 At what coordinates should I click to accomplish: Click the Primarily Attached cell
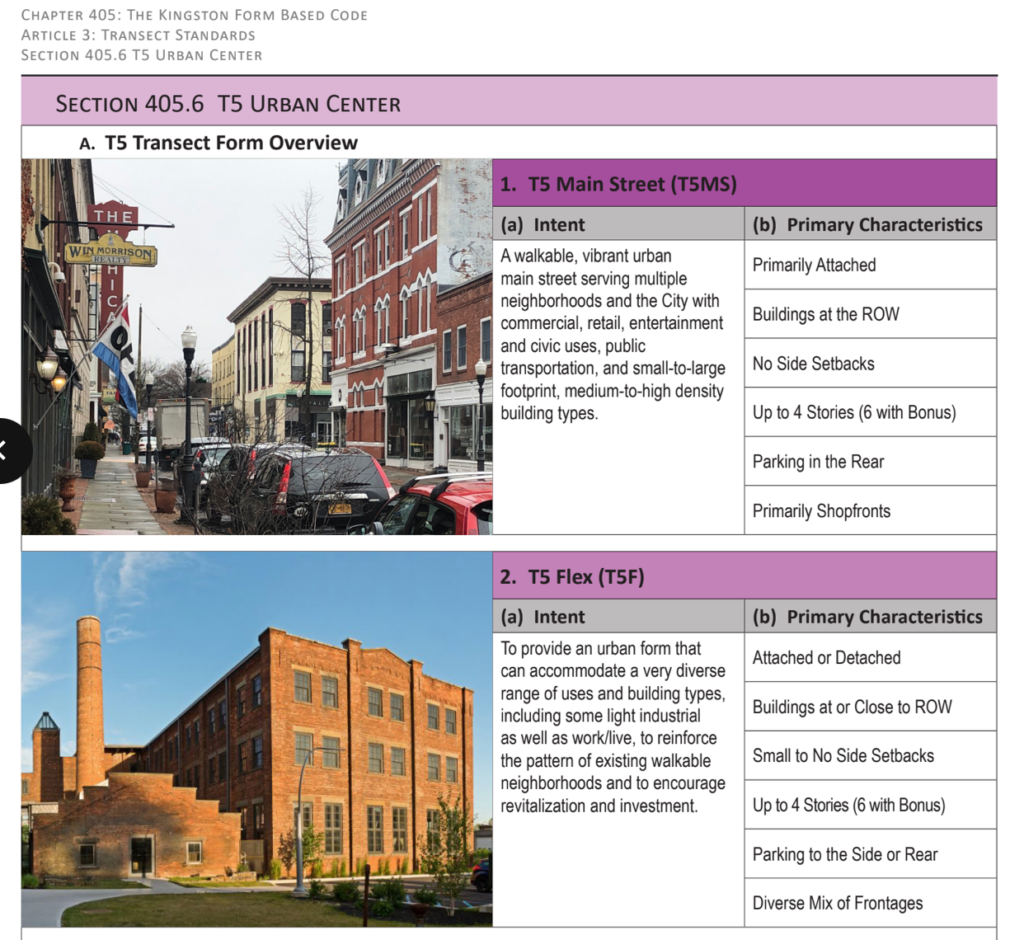(x=870, y=265)
